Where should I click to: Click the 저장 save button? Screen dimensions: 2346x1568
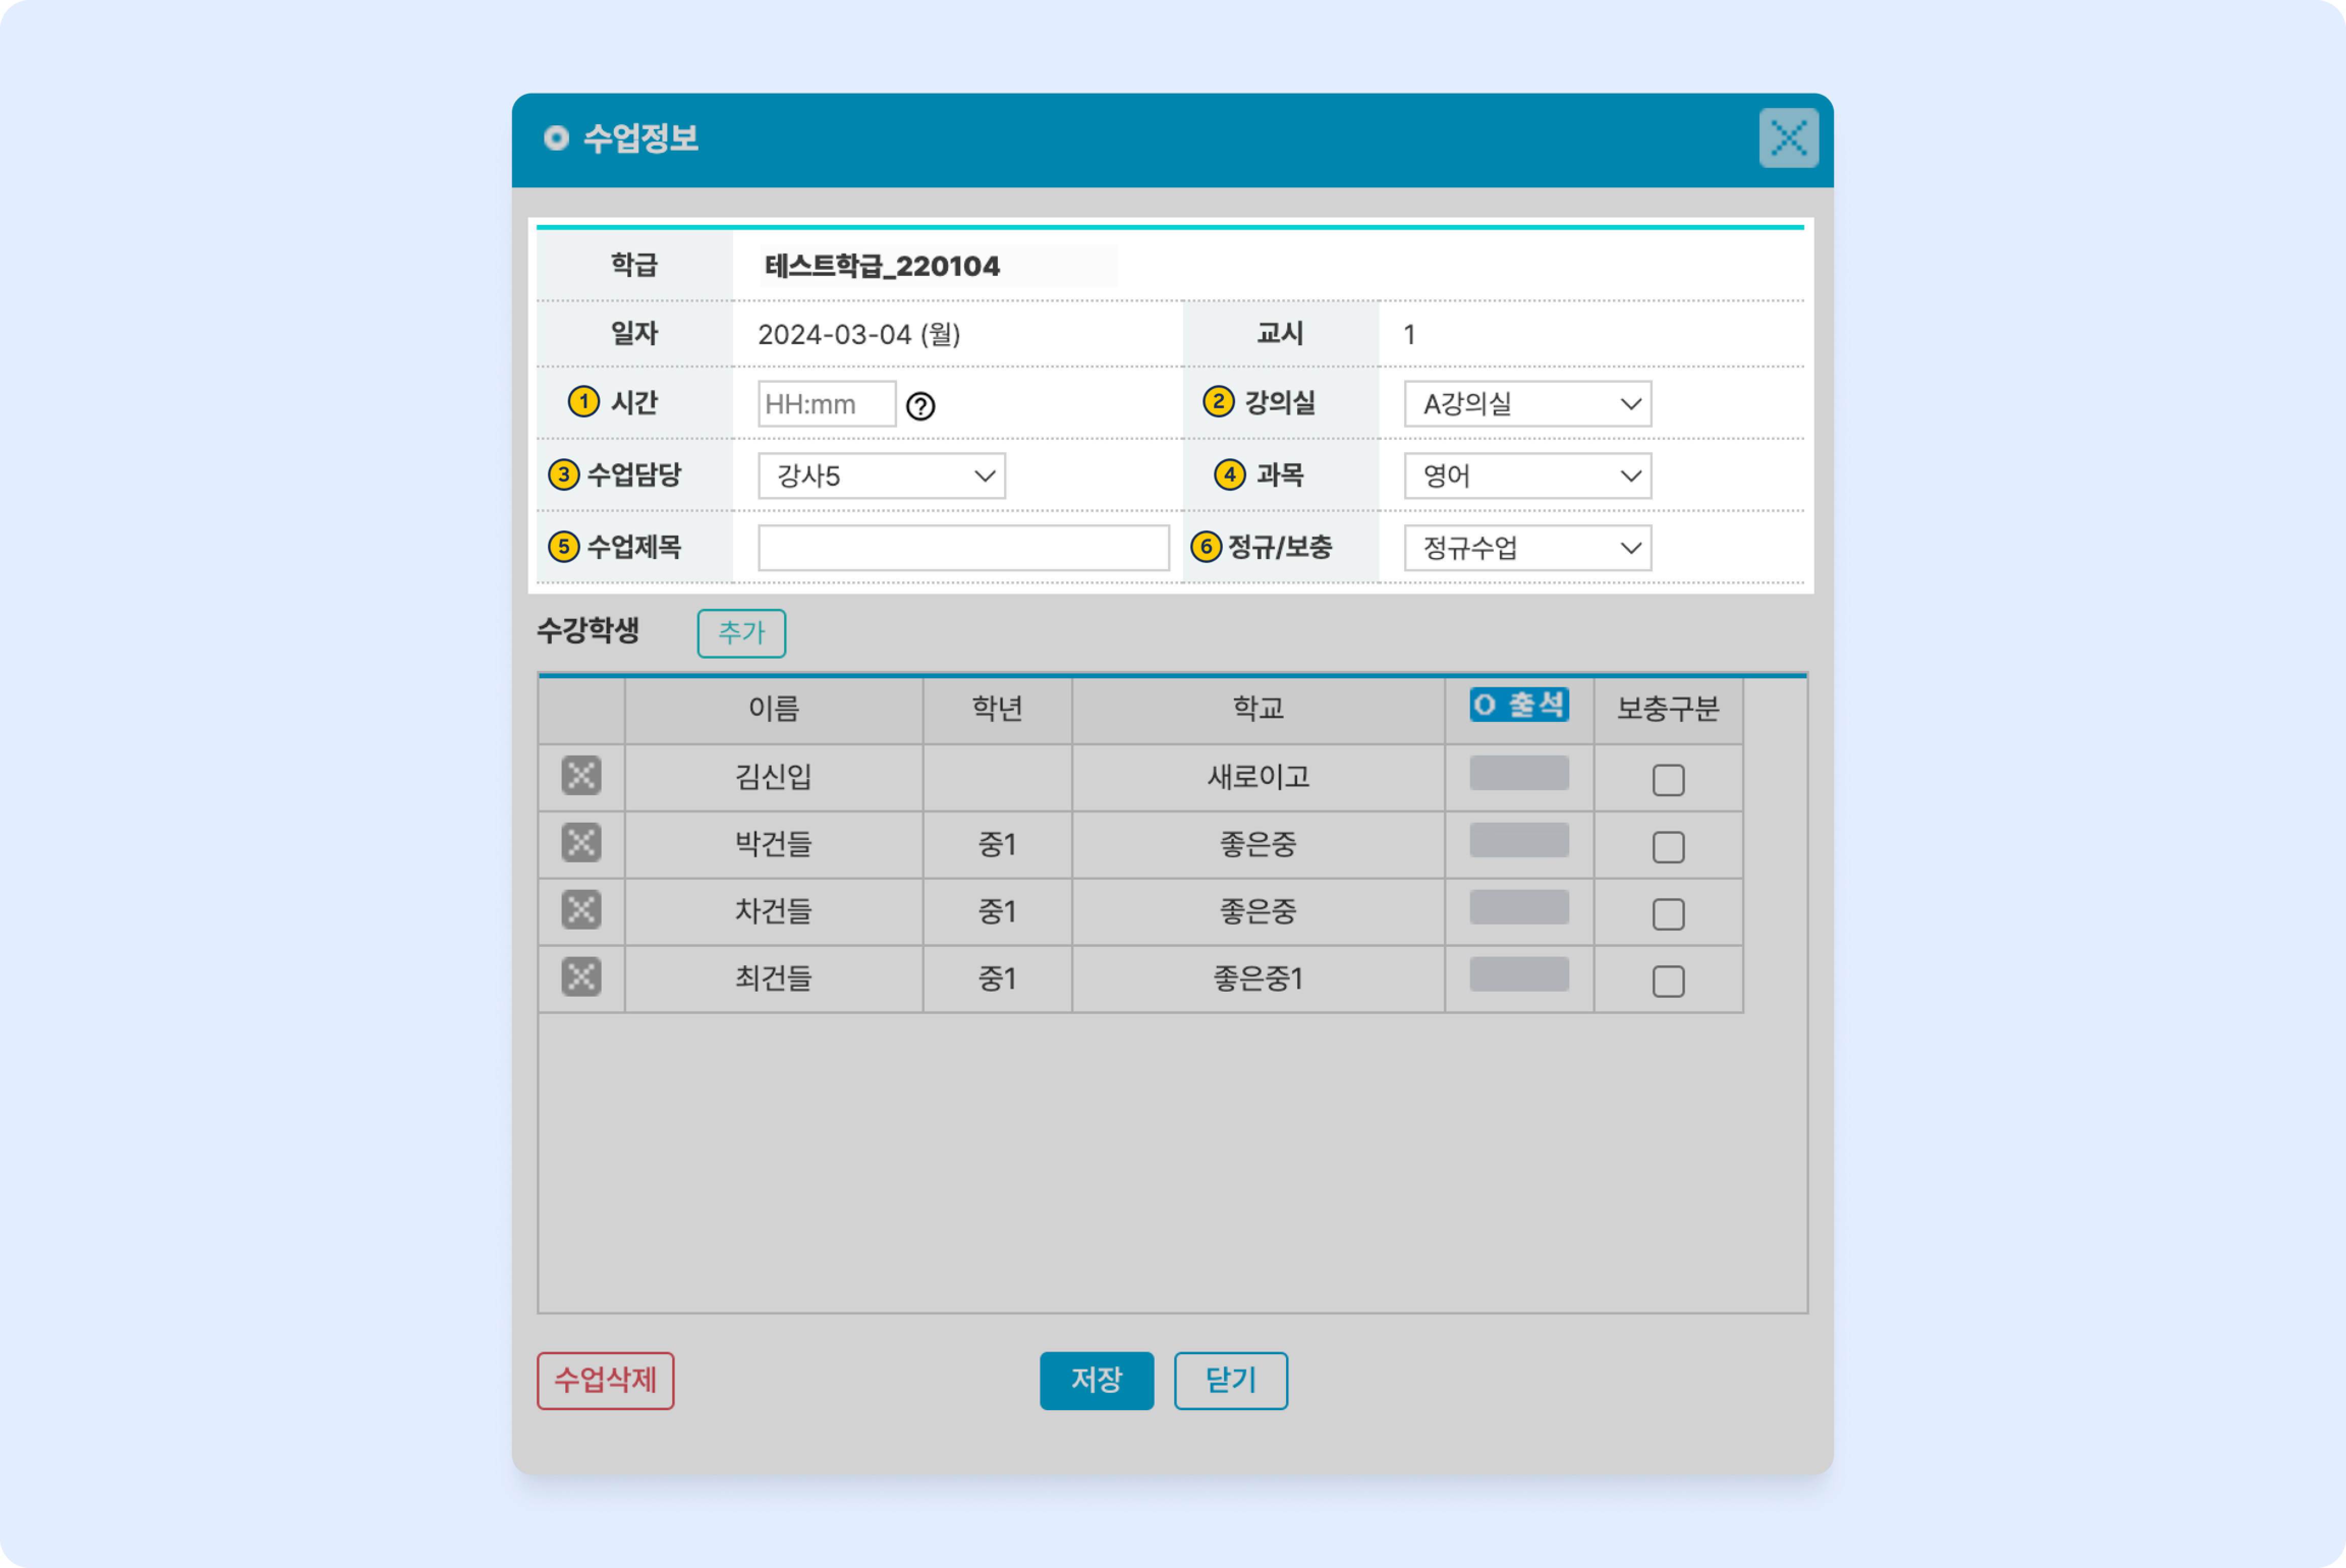pos(1096,1380)
